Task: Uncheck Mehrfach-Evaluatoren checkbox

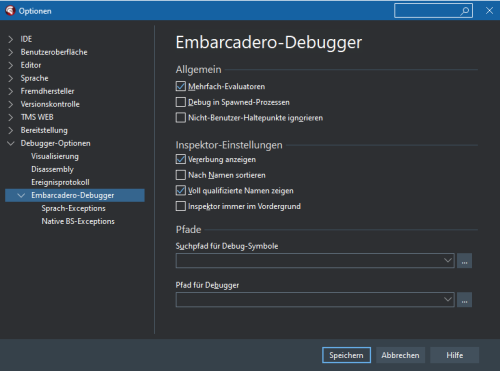Action: click(181, 86)
